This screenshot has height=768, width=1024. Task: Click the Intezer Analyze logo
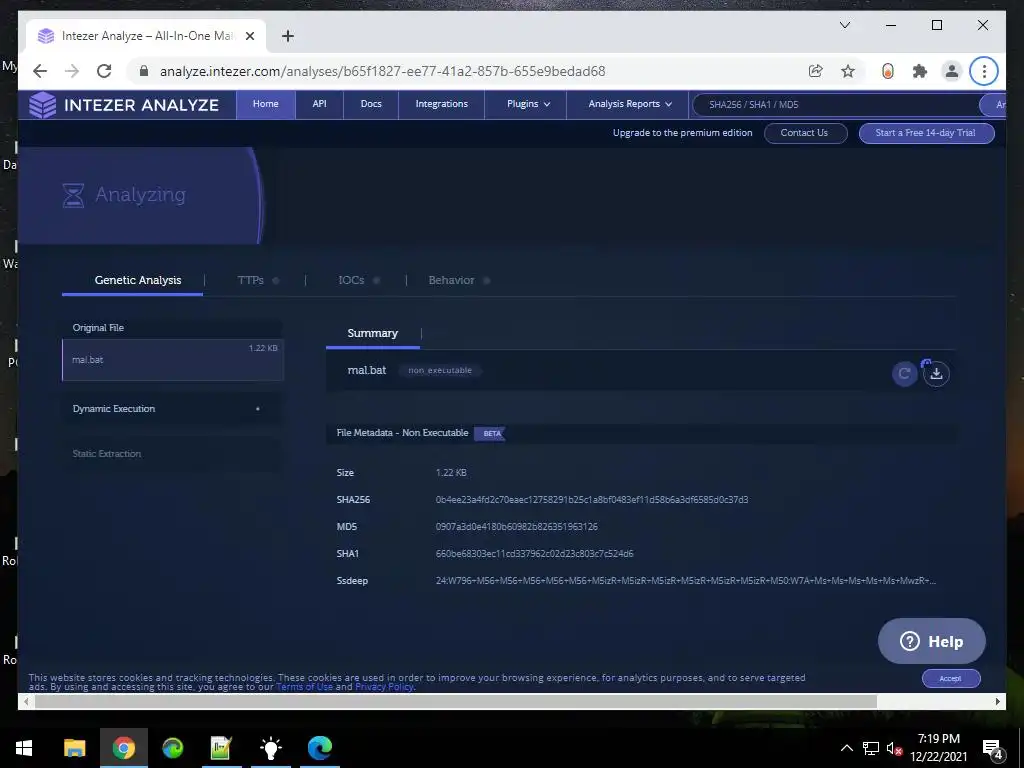point(123,105)
